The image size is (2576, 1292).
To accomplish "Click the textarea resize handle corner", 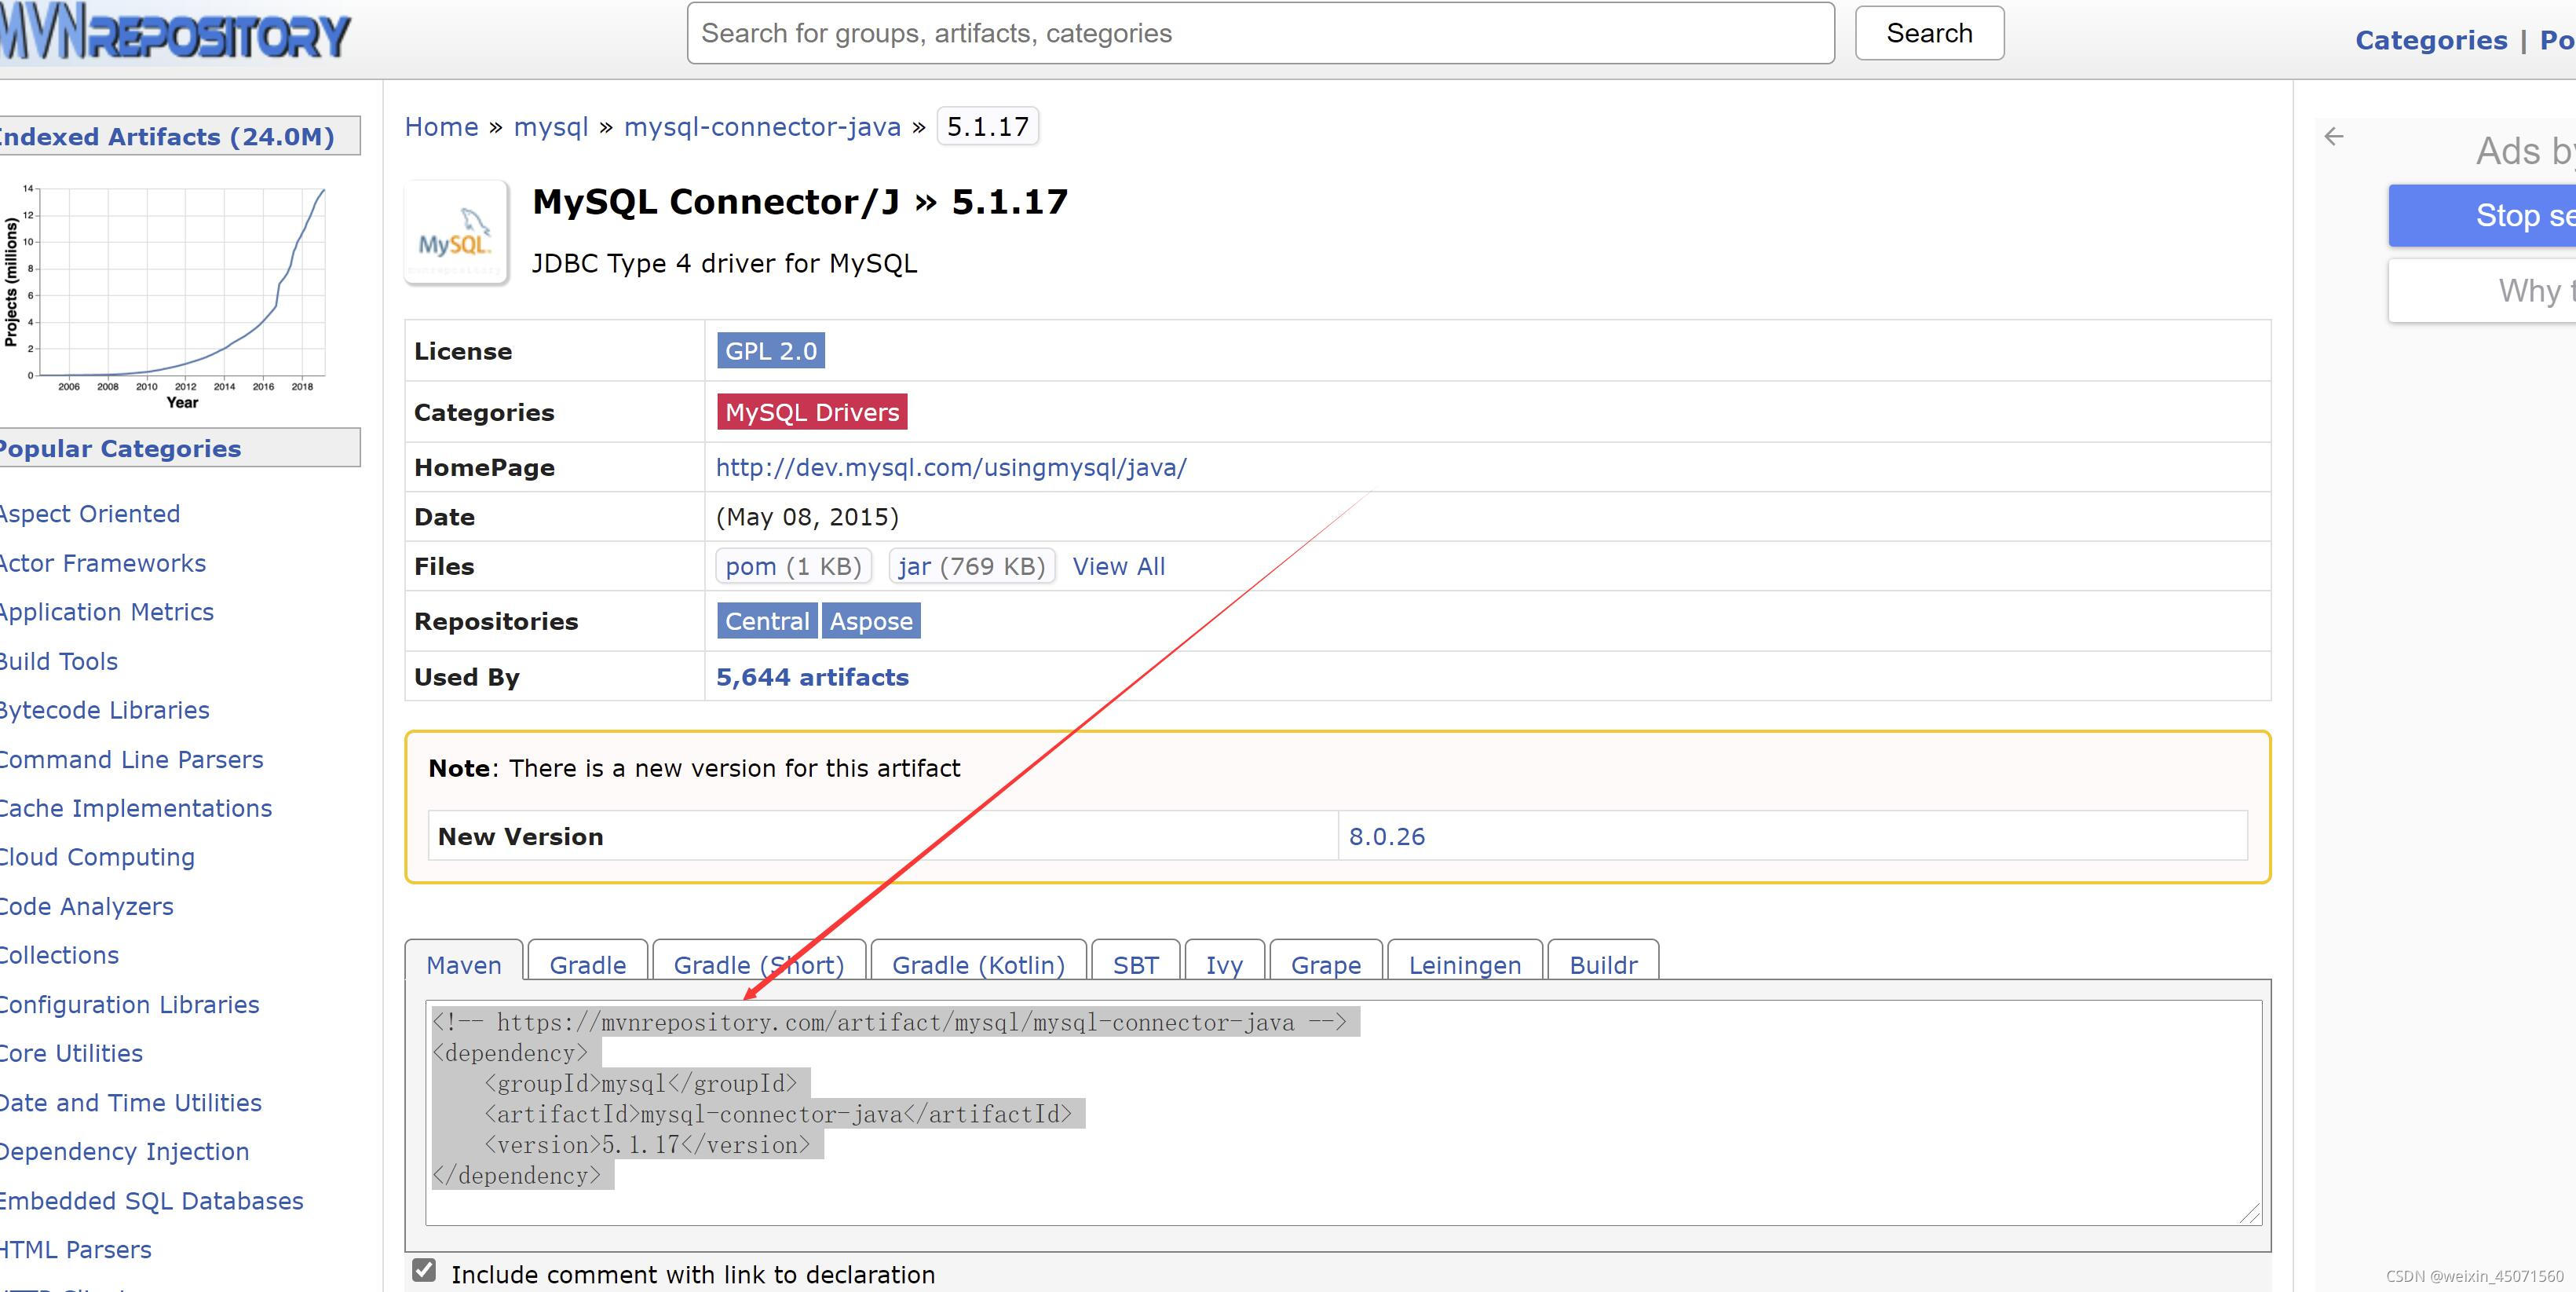I will 2250,1213.
